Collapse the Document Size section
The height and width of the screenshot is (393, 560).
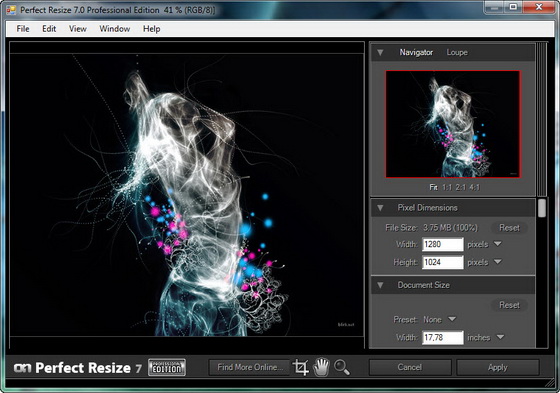point(380,285)
